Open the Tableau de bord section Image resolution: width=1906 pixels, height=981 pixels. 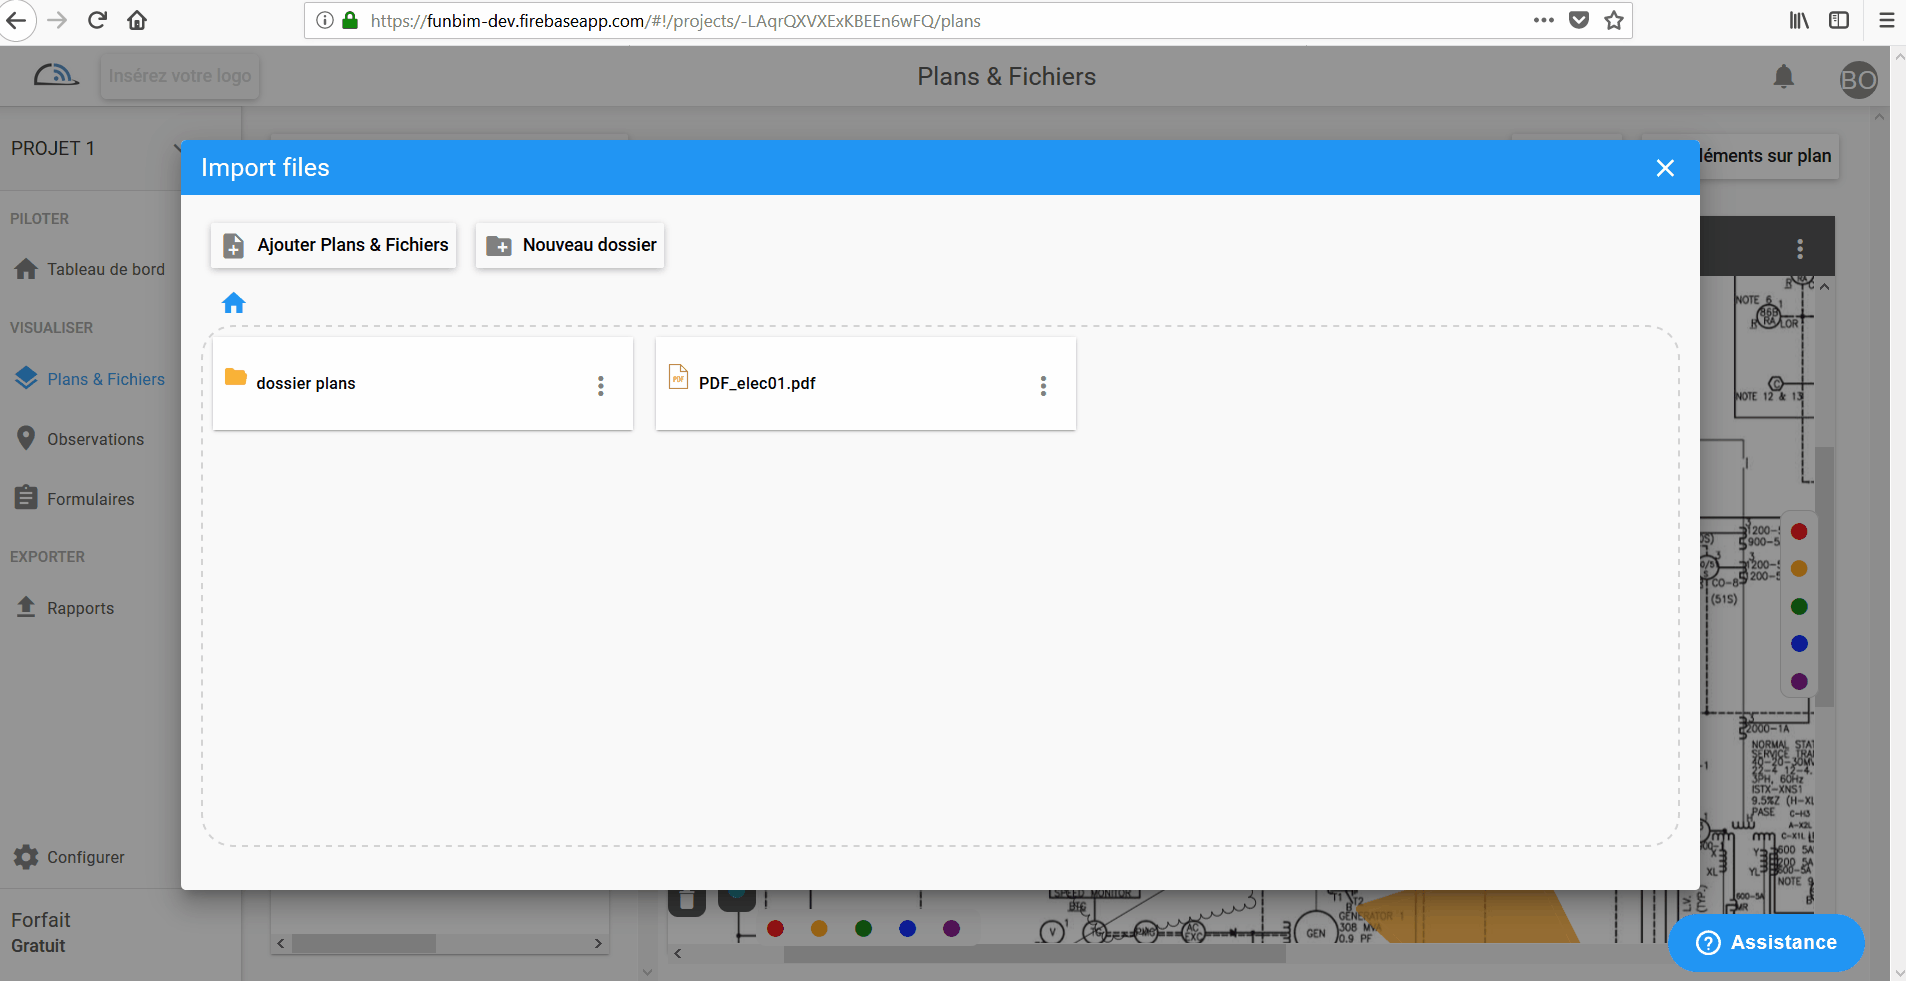click(105, 268)
